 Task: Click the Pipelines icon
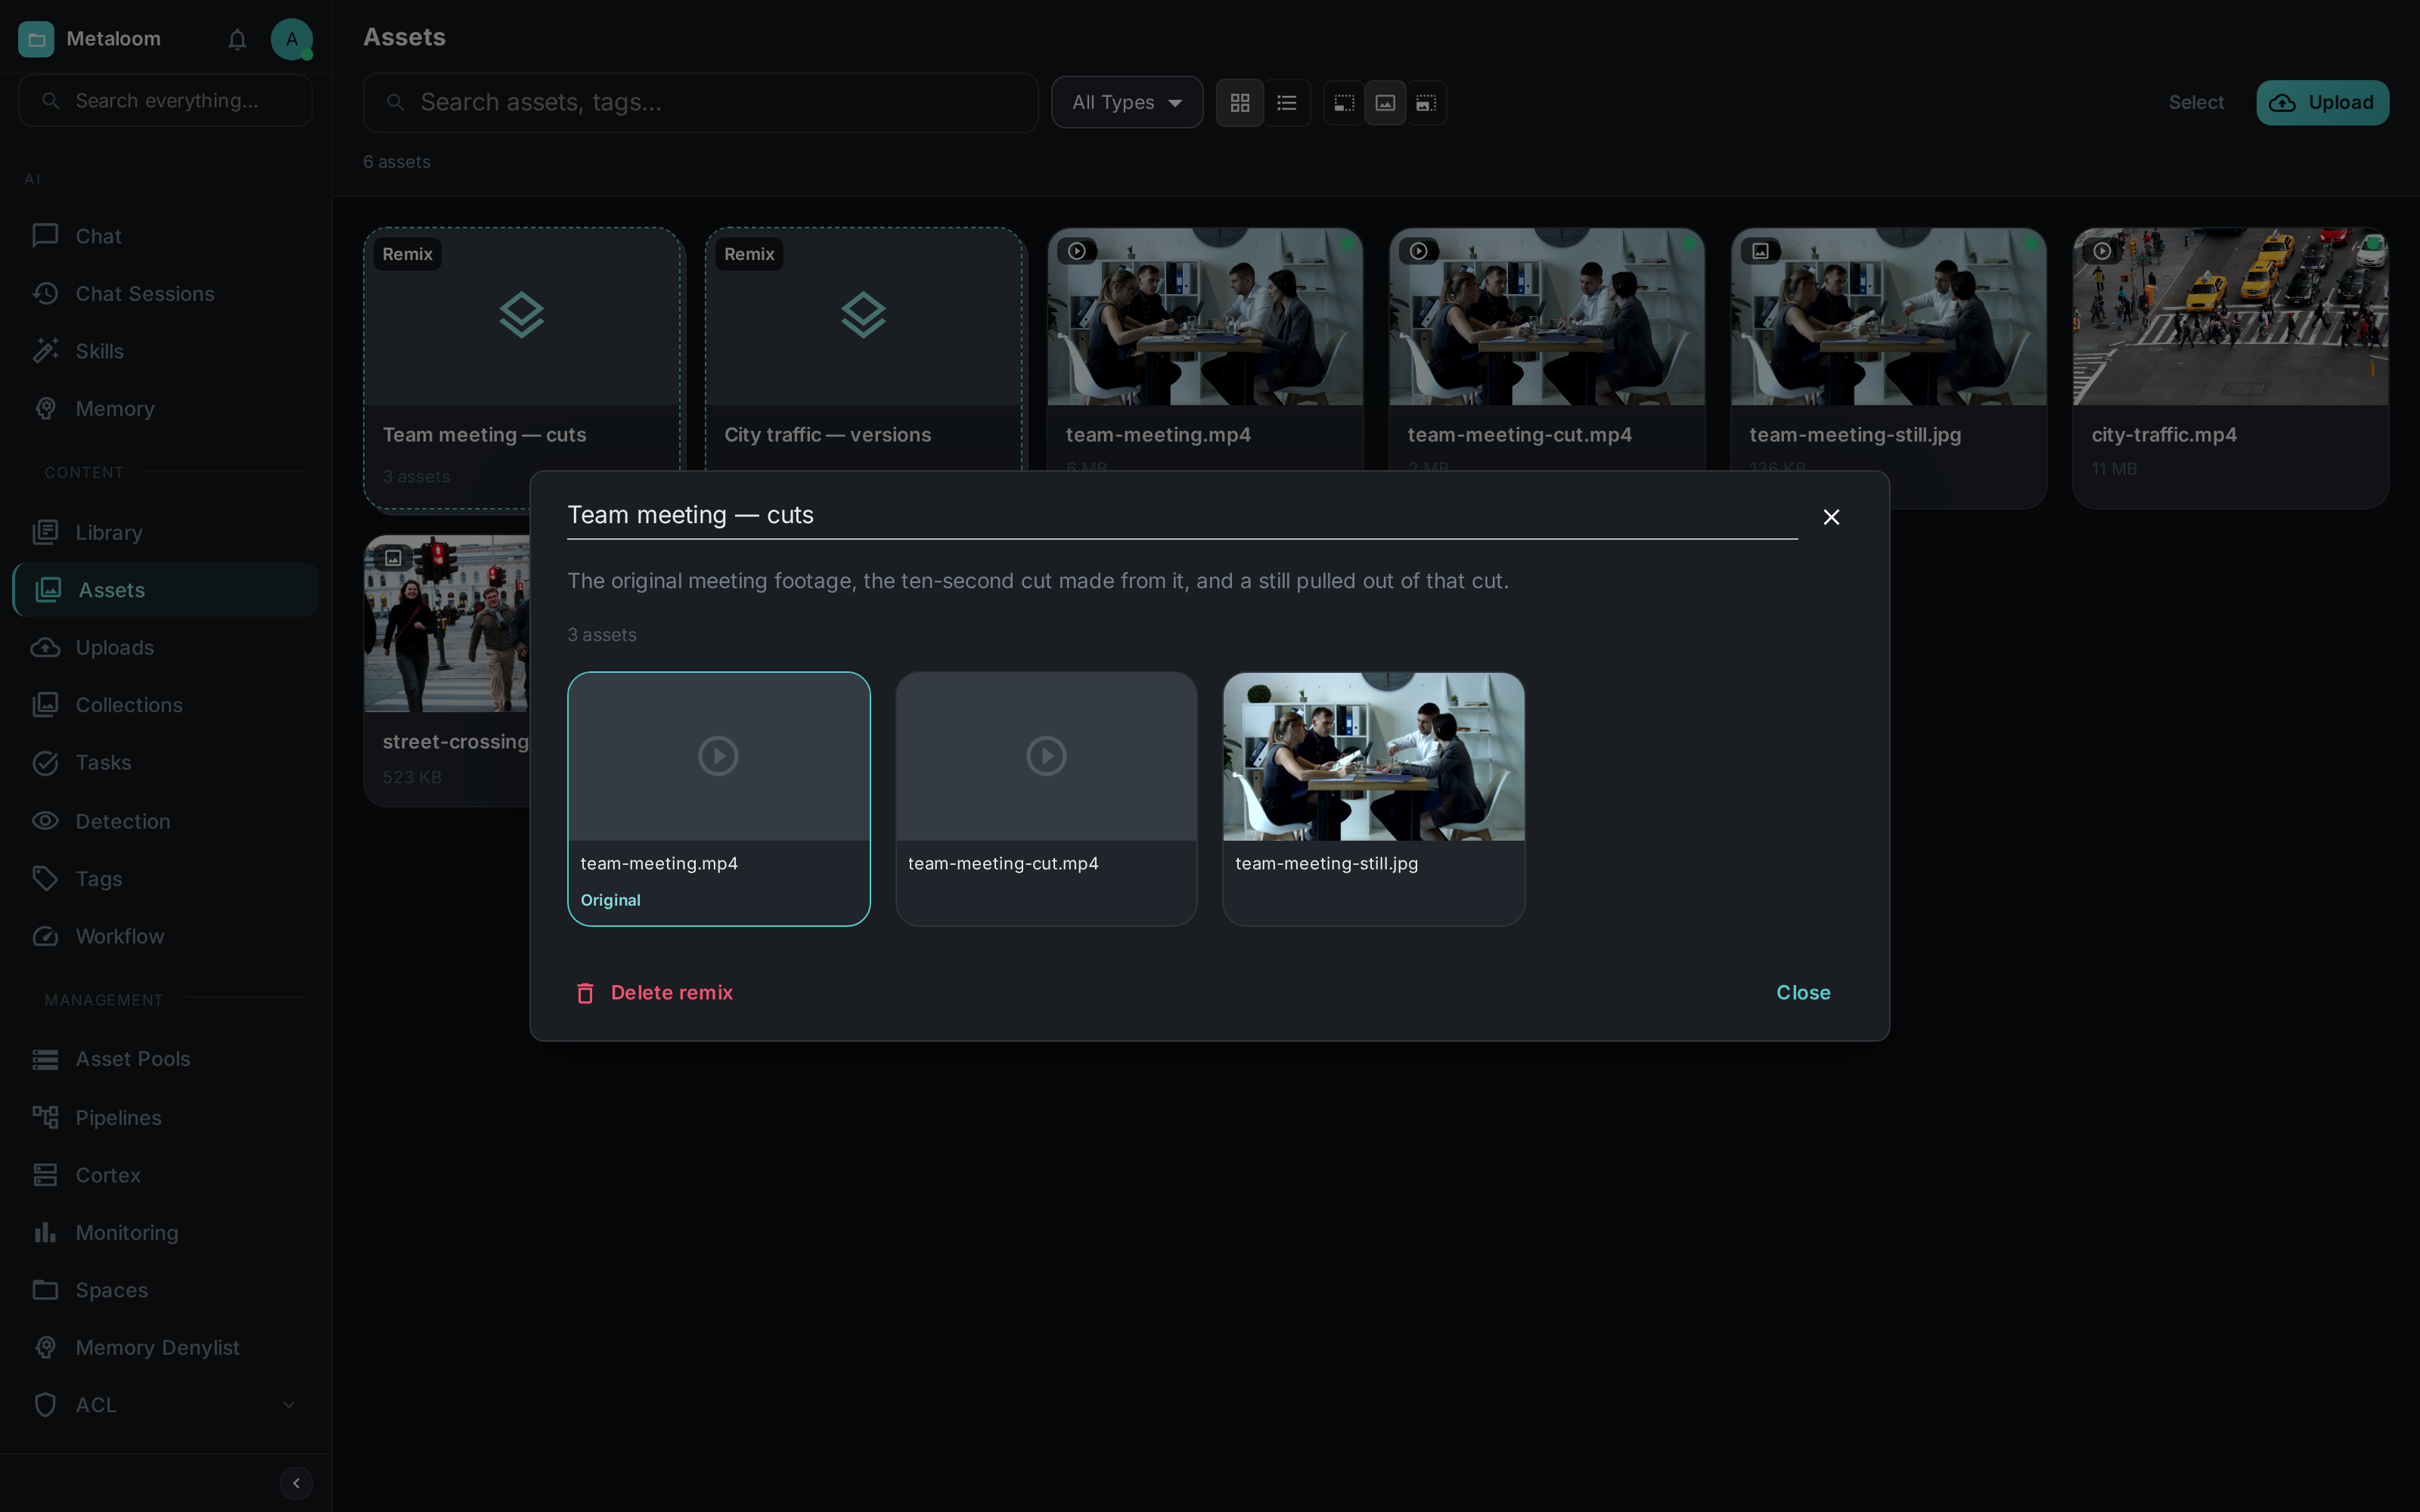(45, 1117)
